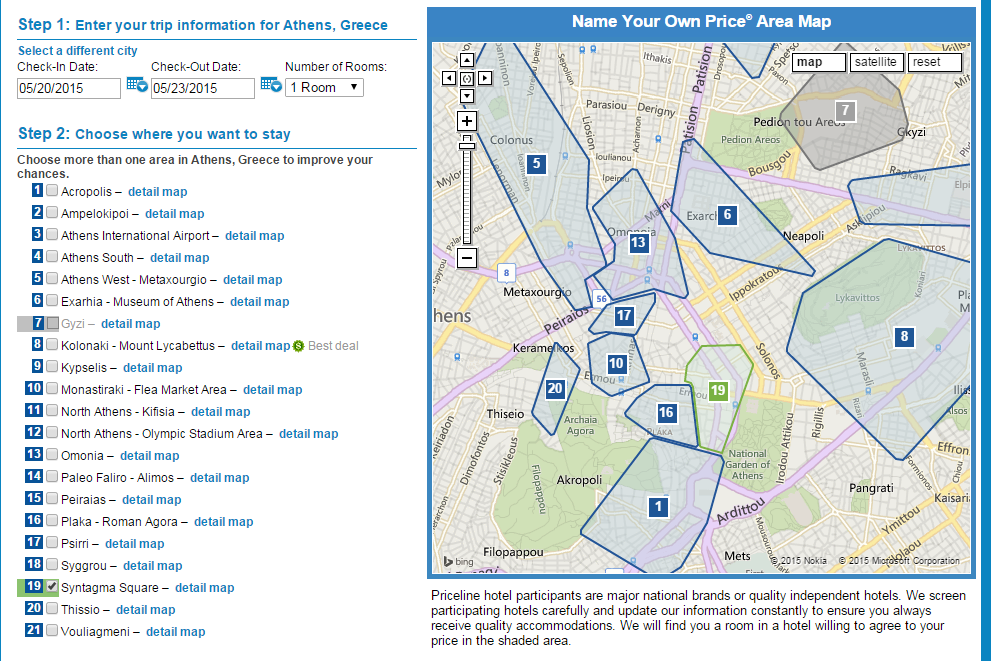Click area marker 16 on map
Screen dimensions: 991x661
click(x=666, y=413)
